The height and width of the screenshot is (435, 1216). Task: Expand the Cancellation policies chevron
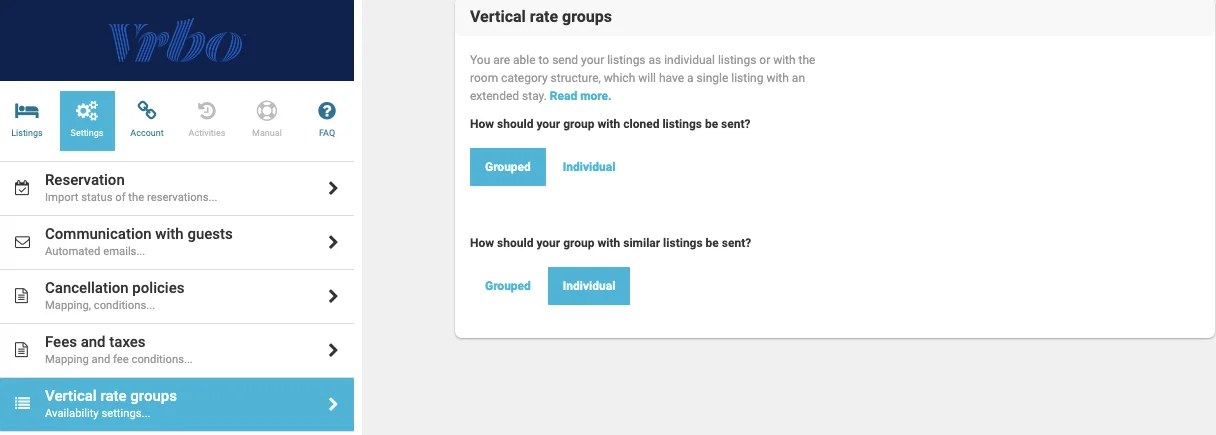333,296
